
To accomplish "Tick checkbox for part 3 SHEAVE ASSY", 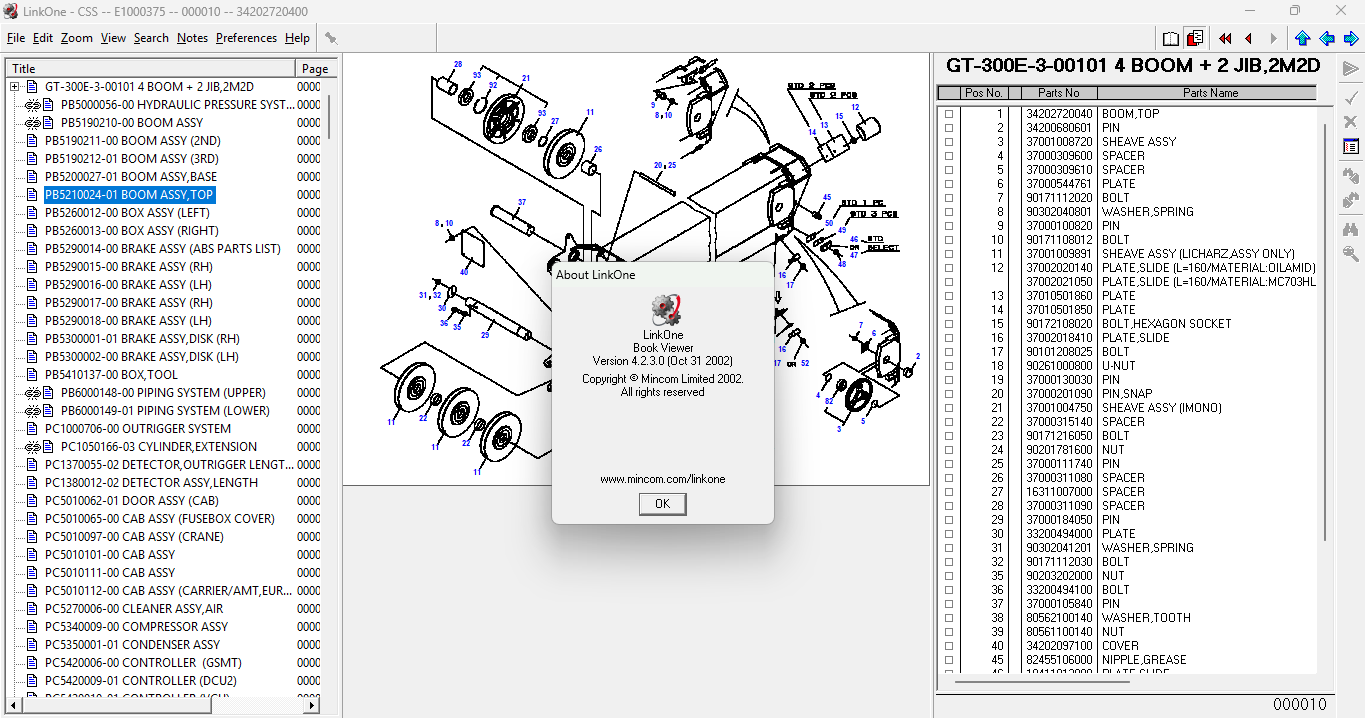I will pyautogui.click(x=948, y=142).
